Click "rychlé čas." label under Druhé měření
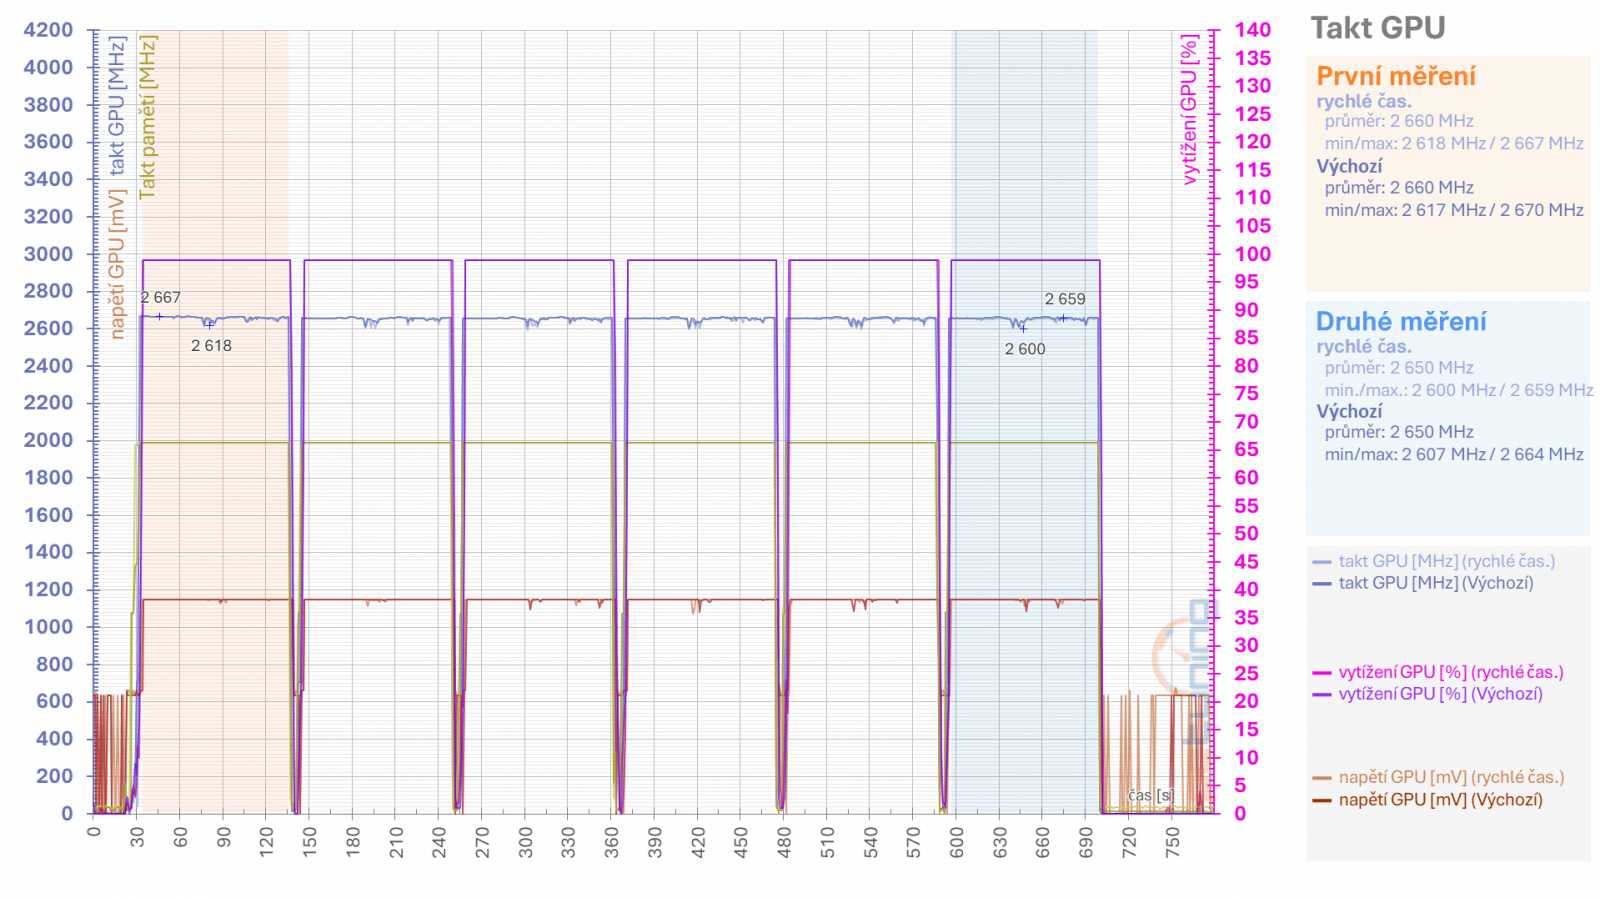The image size is (1600, 898). pos(1363,346)
